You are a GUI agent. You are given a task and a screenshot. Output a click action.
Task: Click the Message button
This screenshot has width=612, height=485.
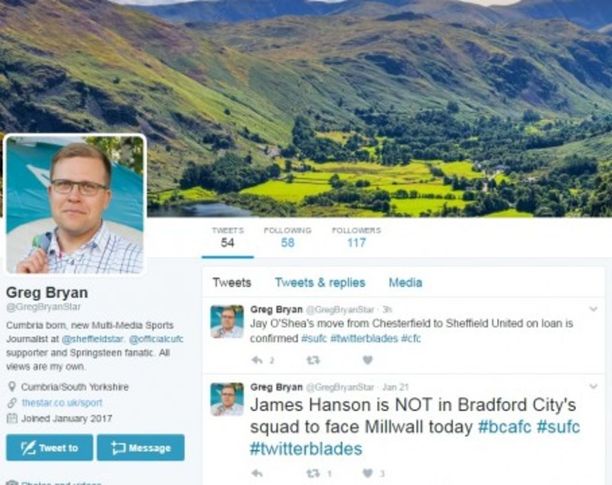click(141, 448)
